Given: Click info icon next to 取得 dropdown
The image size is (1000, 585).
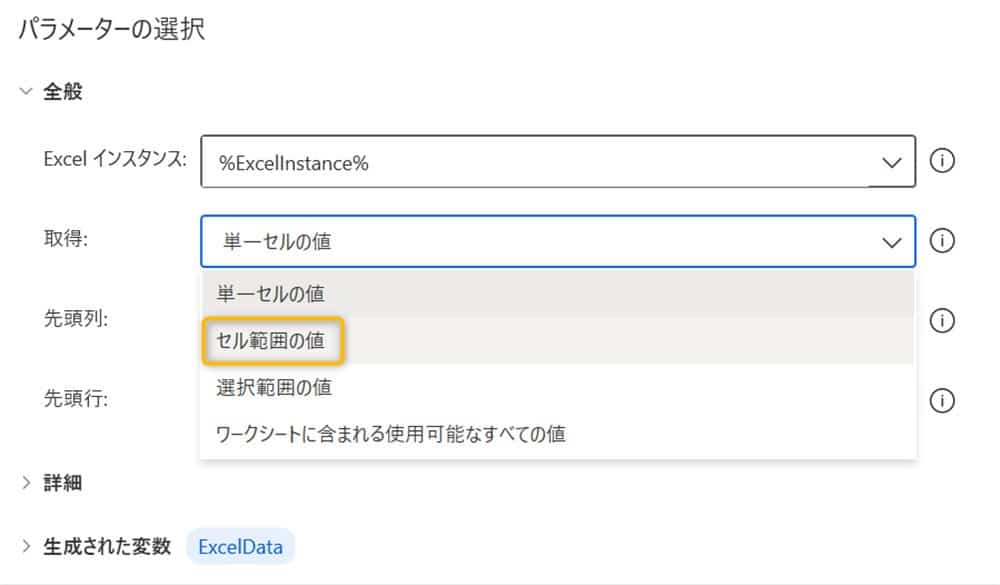Looking at the screenshot, I should coord(942,241).
